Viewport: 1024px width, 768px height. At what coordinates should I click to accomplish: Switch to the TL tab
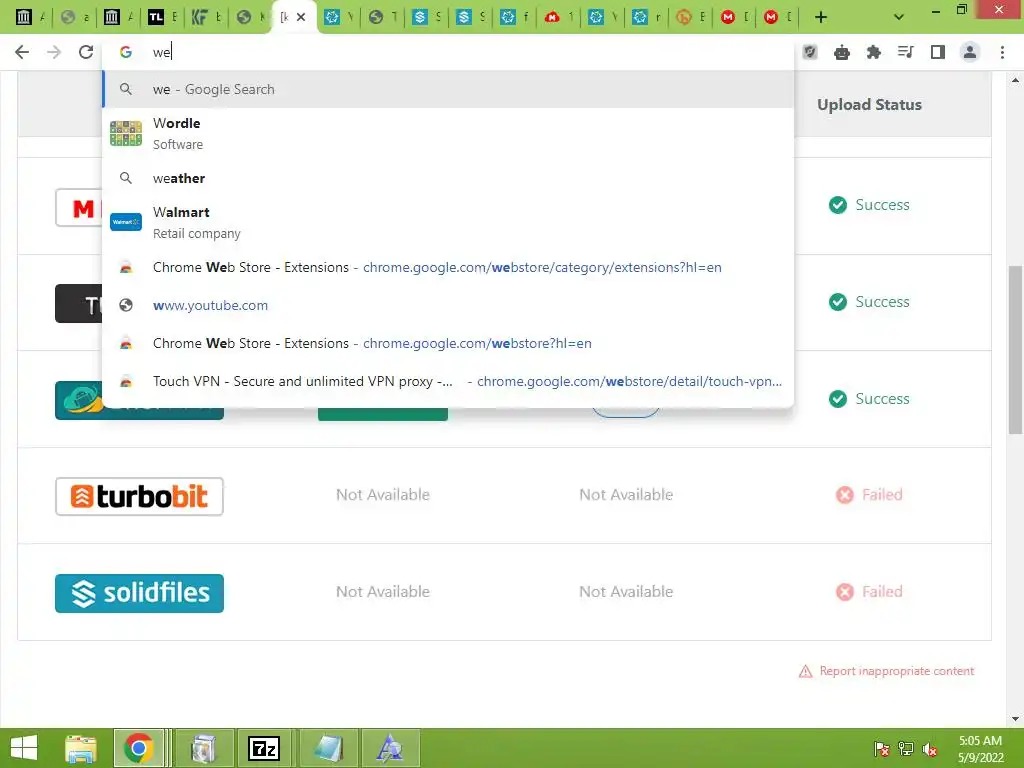tap(163, 17)
